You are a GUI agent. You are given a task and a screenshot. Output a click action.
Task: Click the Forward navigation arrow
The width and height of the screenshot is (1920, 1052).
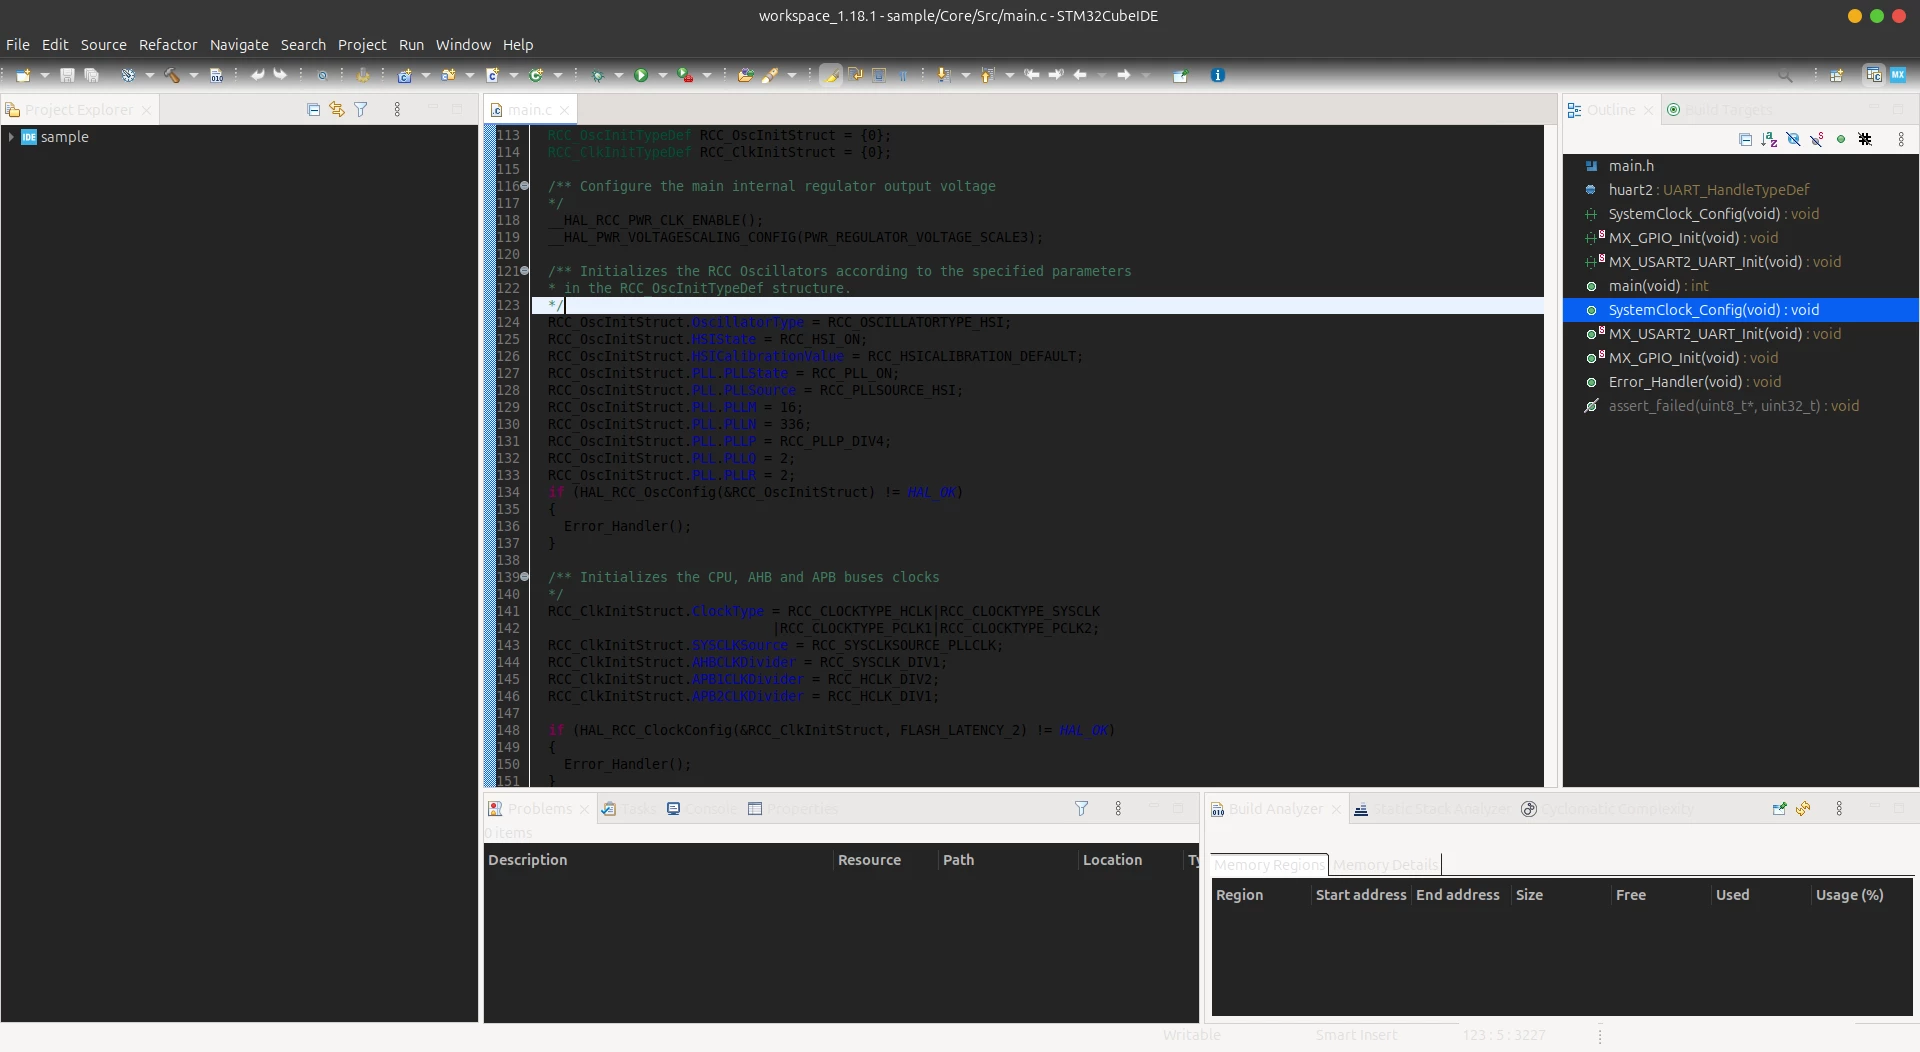tap(1124, 75)
